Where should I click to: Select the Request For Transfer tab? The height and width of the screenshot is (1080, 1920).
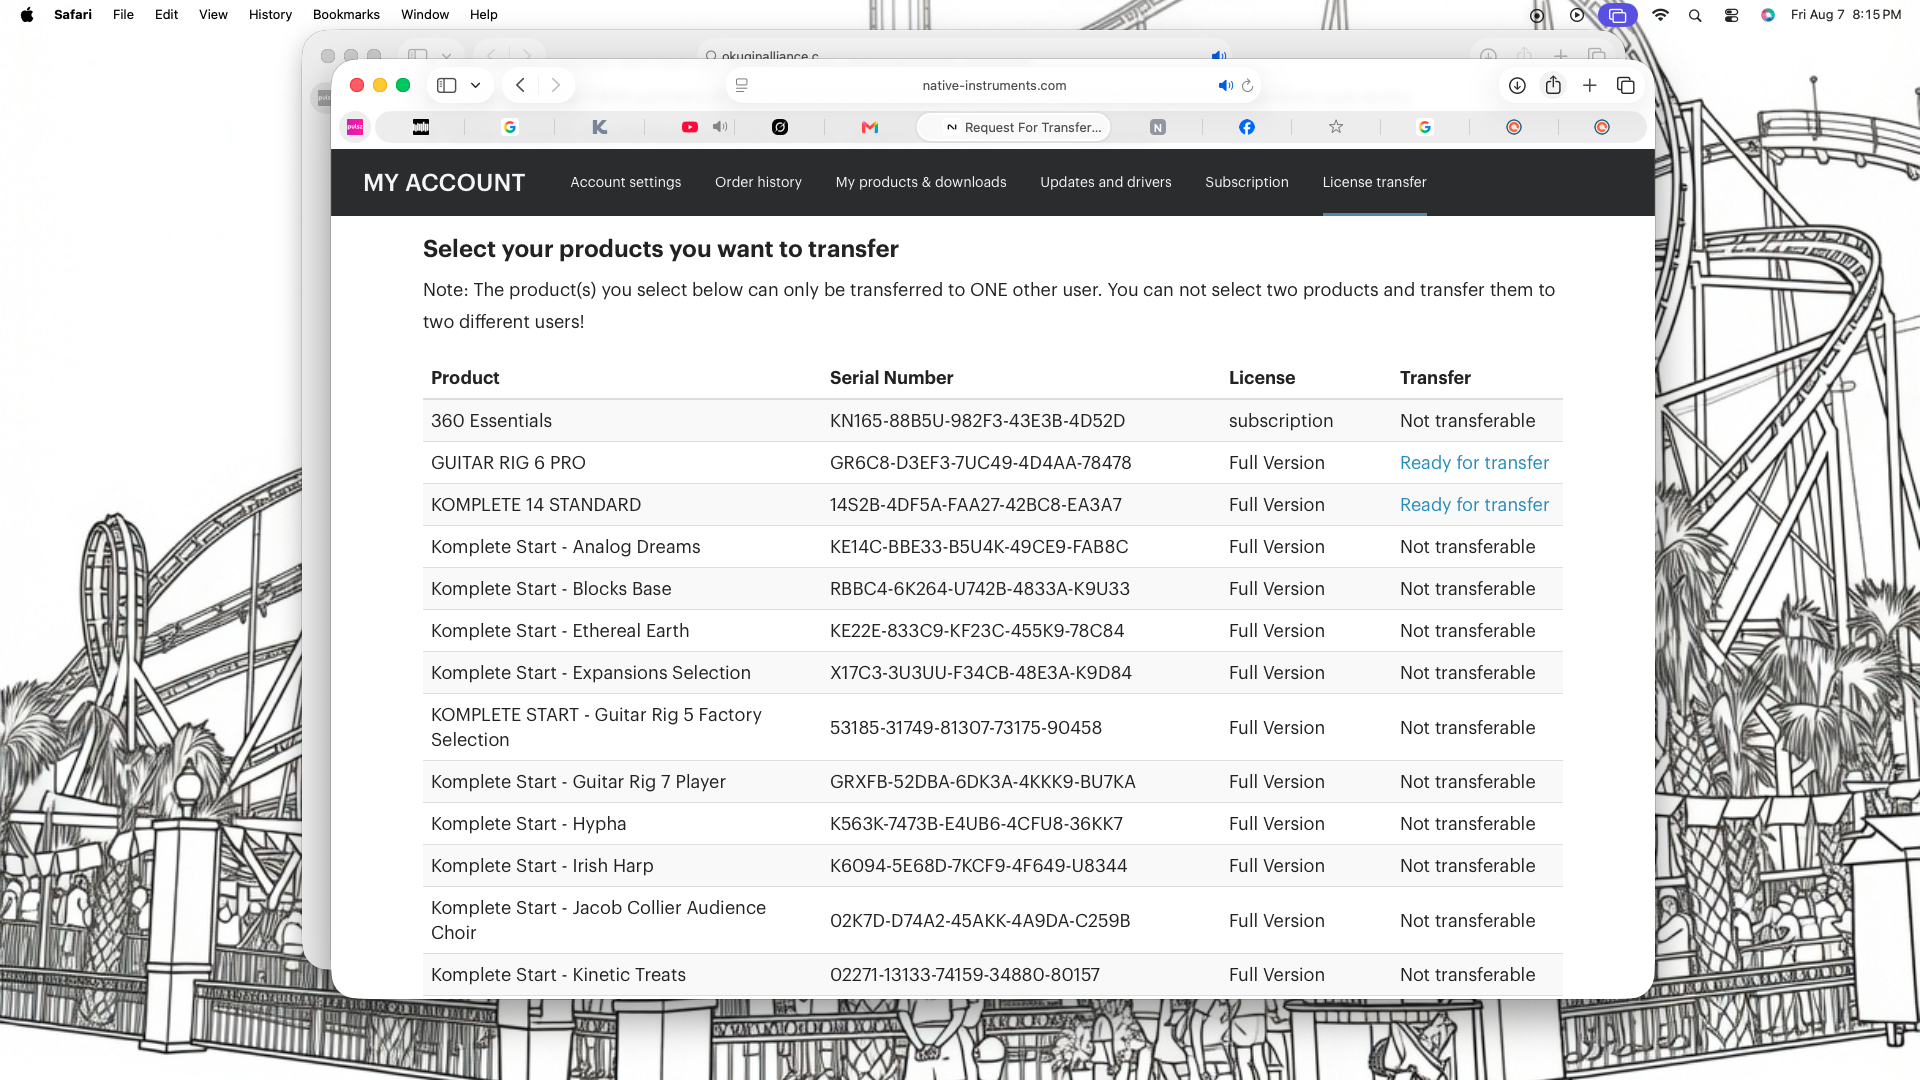(1014, 127)
